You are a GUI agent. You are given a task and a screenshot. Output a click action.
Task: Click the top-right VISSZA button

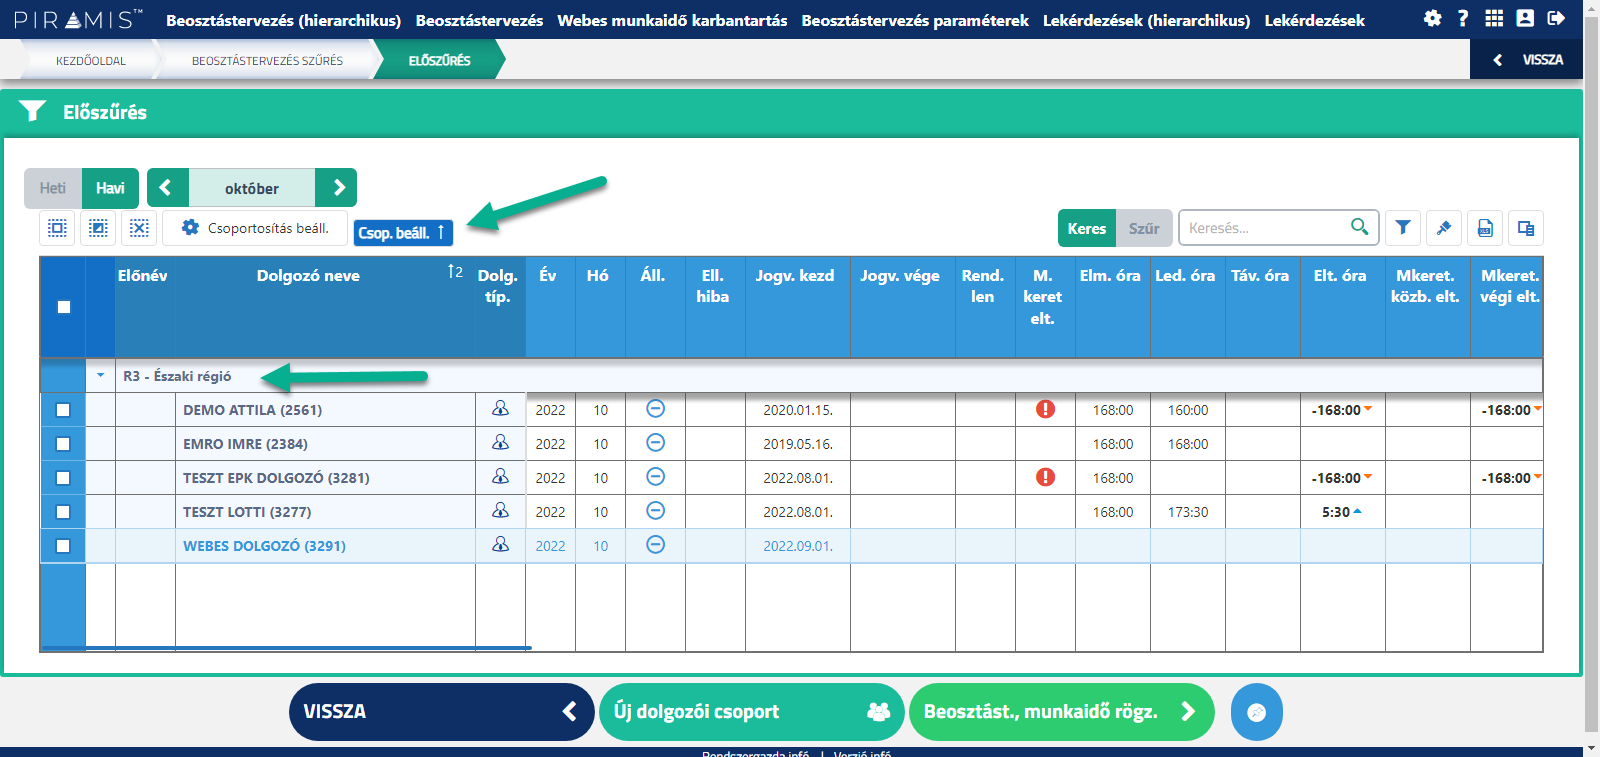[1527, 60]
